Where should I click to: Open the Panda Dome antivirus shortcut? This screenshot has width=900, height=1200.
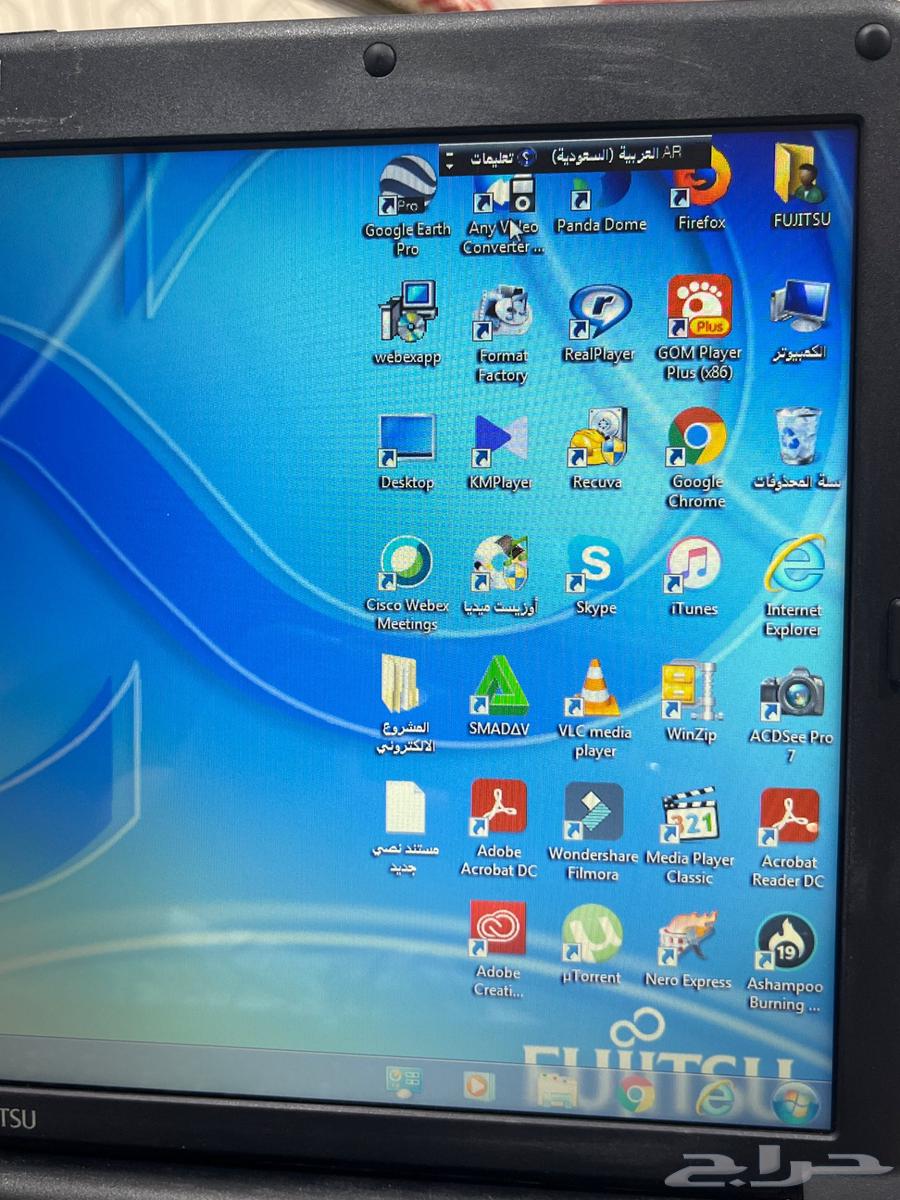pos(601,203)
